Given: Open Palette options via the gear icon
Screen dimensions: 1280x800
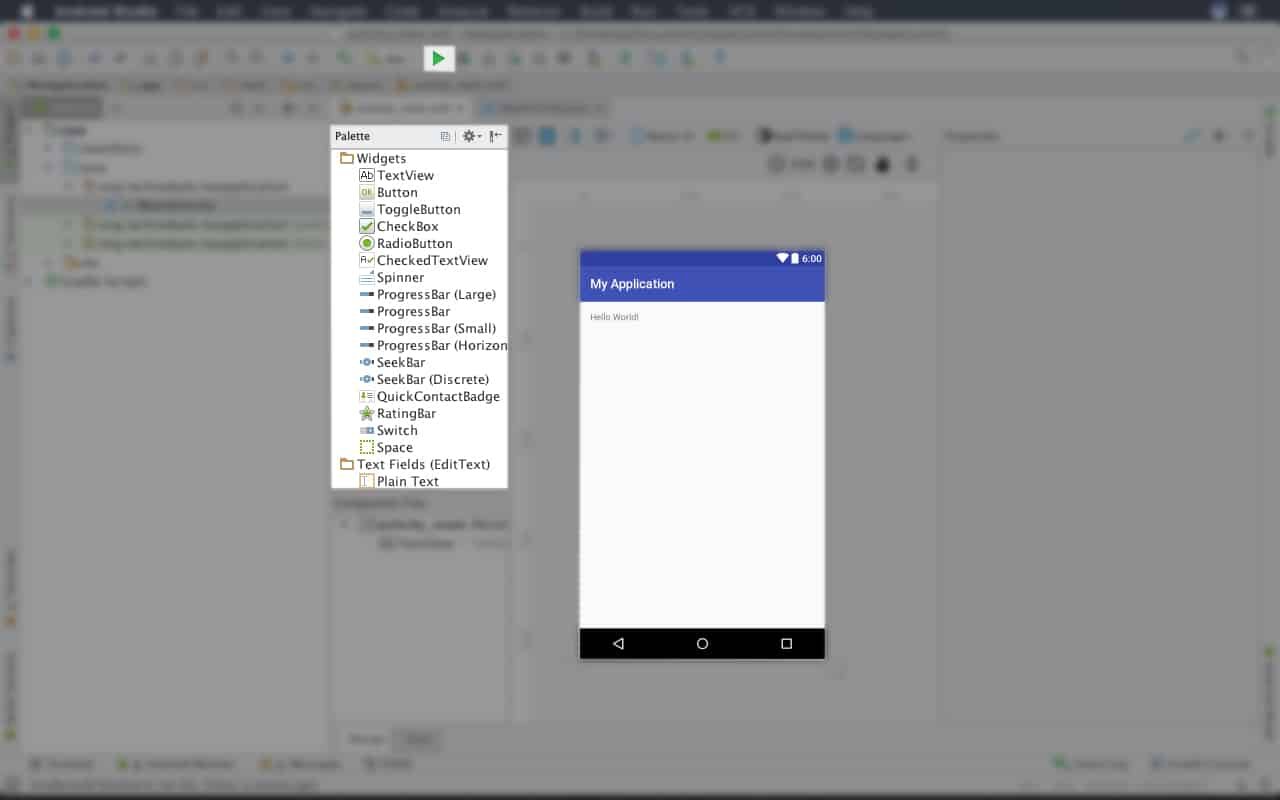Looking at the screenshot, I should (x=468, y=136).
